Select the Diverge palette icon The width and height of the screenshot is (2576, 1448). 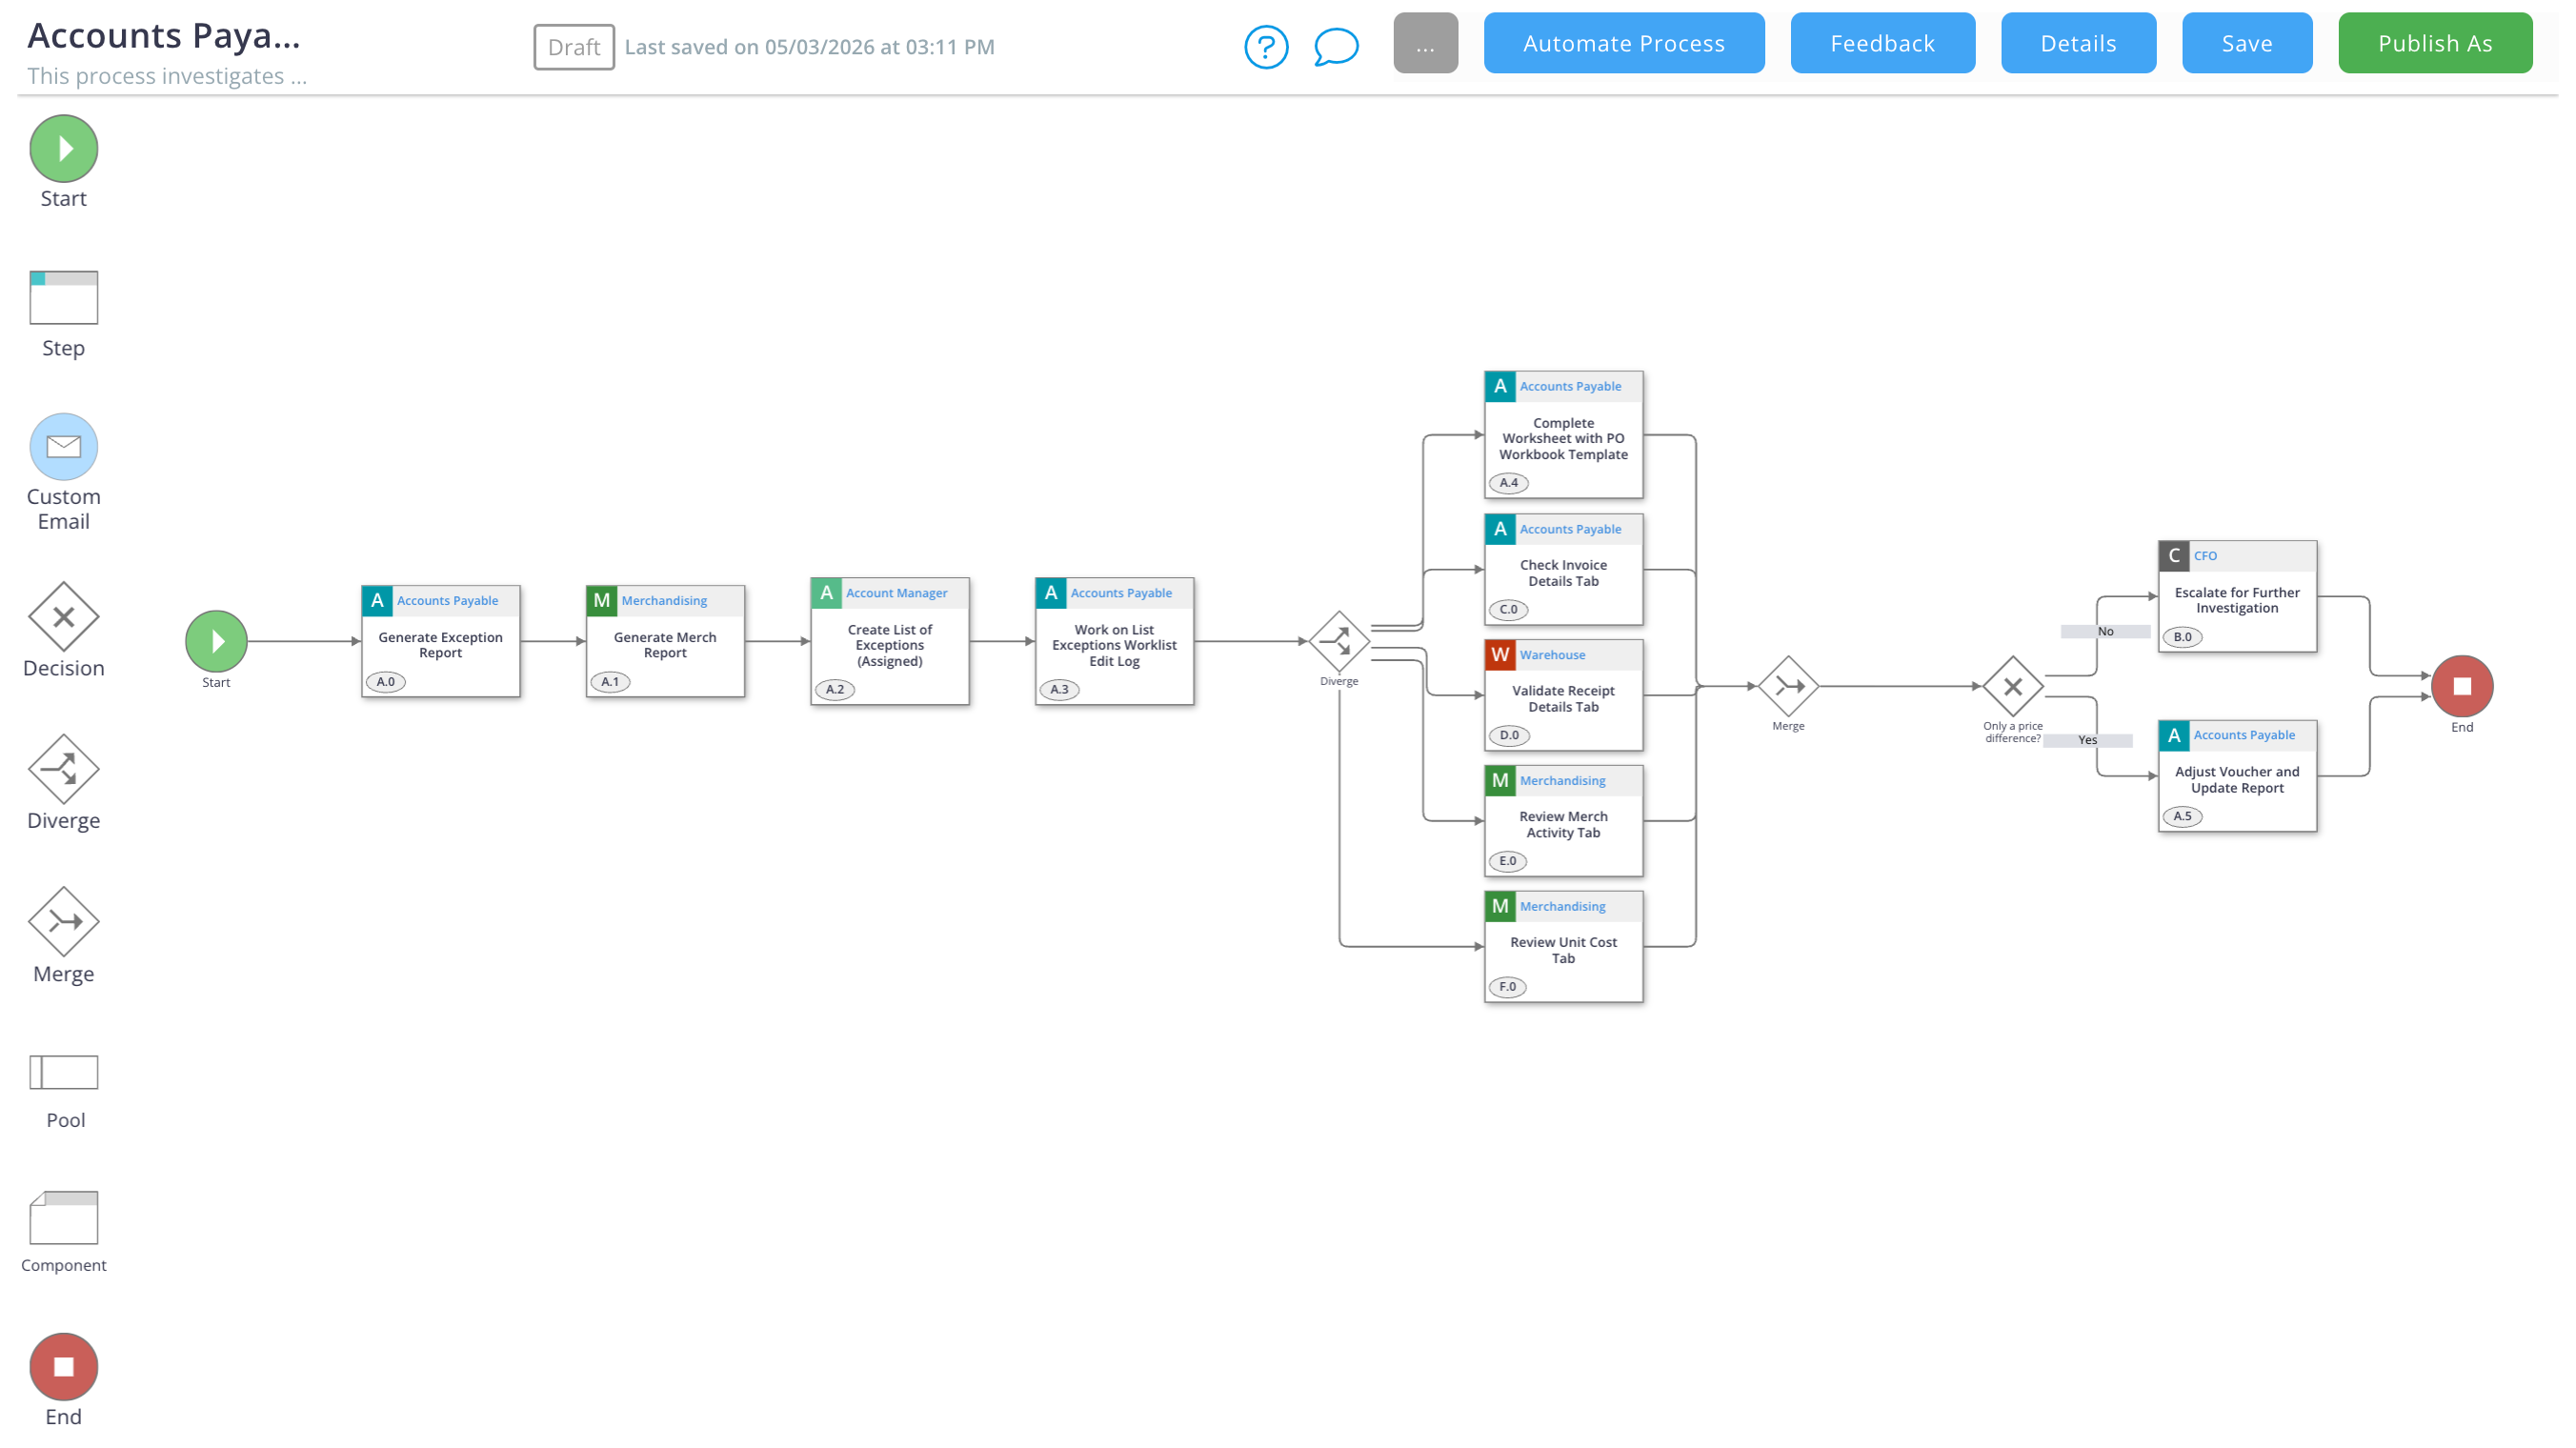[63, 768]
